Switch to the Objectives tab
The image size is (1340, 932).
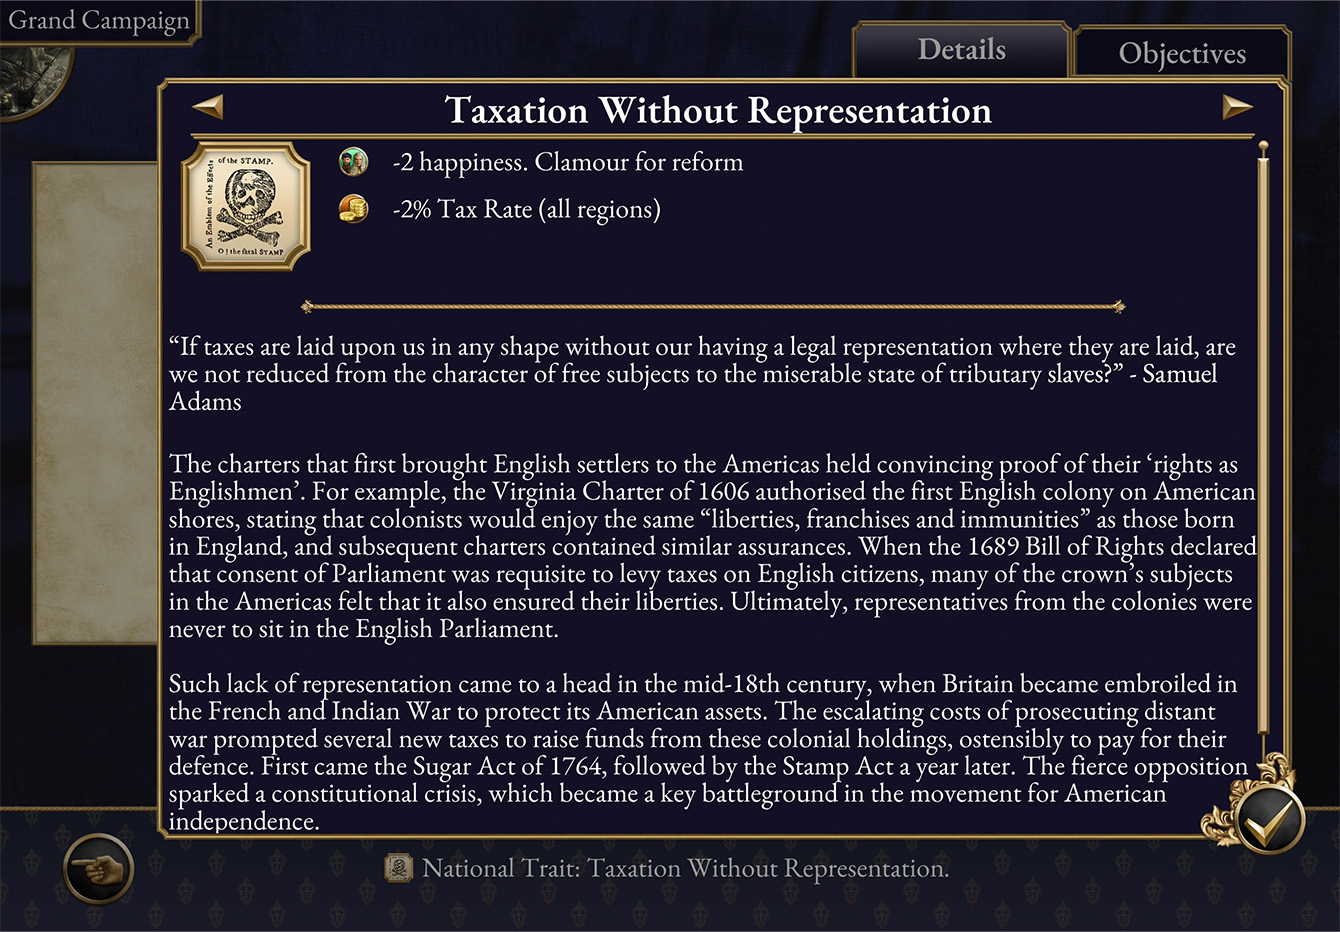[1181, 53]
